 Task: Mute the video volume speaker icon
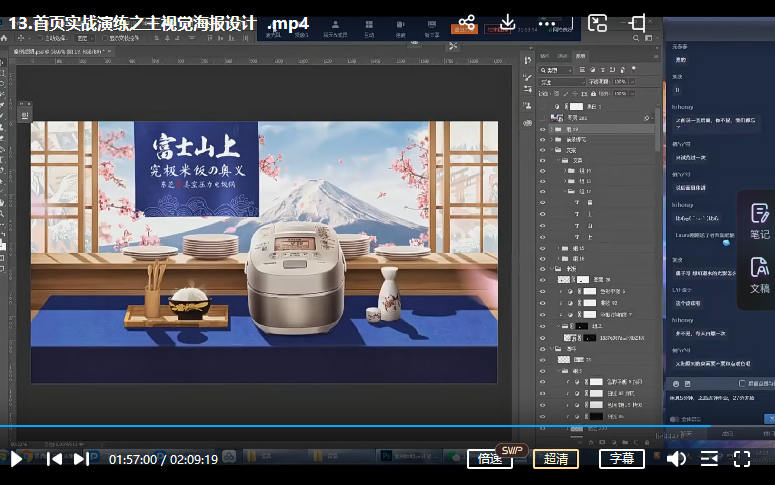(x=676, y=459)
